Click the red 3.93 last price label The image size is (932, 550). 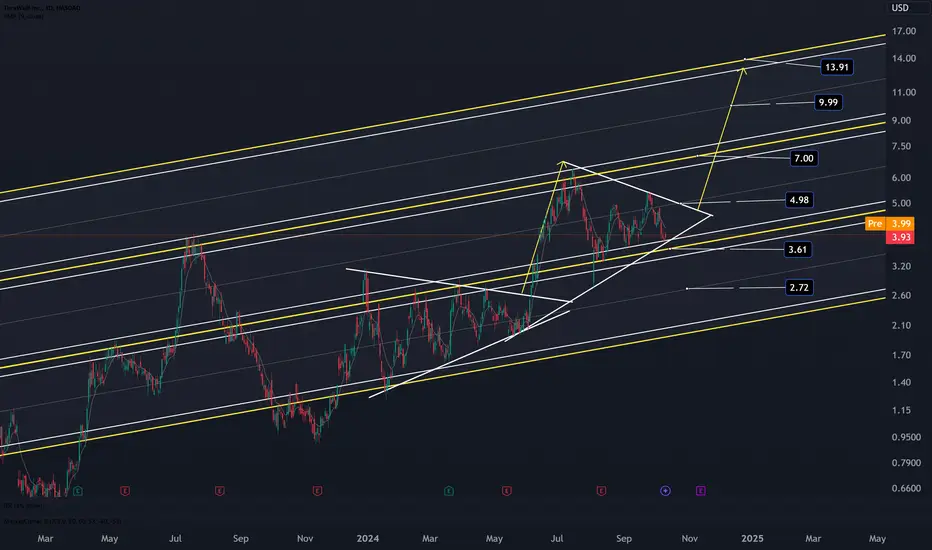point(901,237)
